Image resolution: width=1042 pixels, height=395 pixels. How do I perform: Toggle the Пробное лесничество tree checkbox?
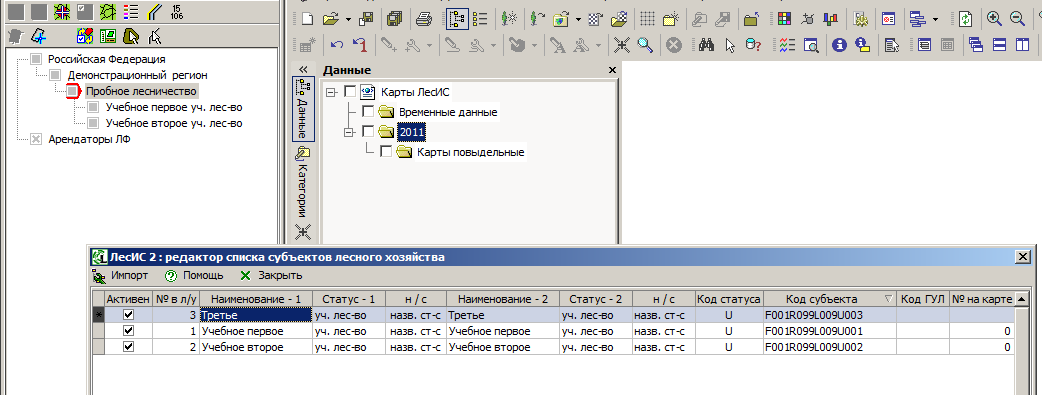click(73, 90)
